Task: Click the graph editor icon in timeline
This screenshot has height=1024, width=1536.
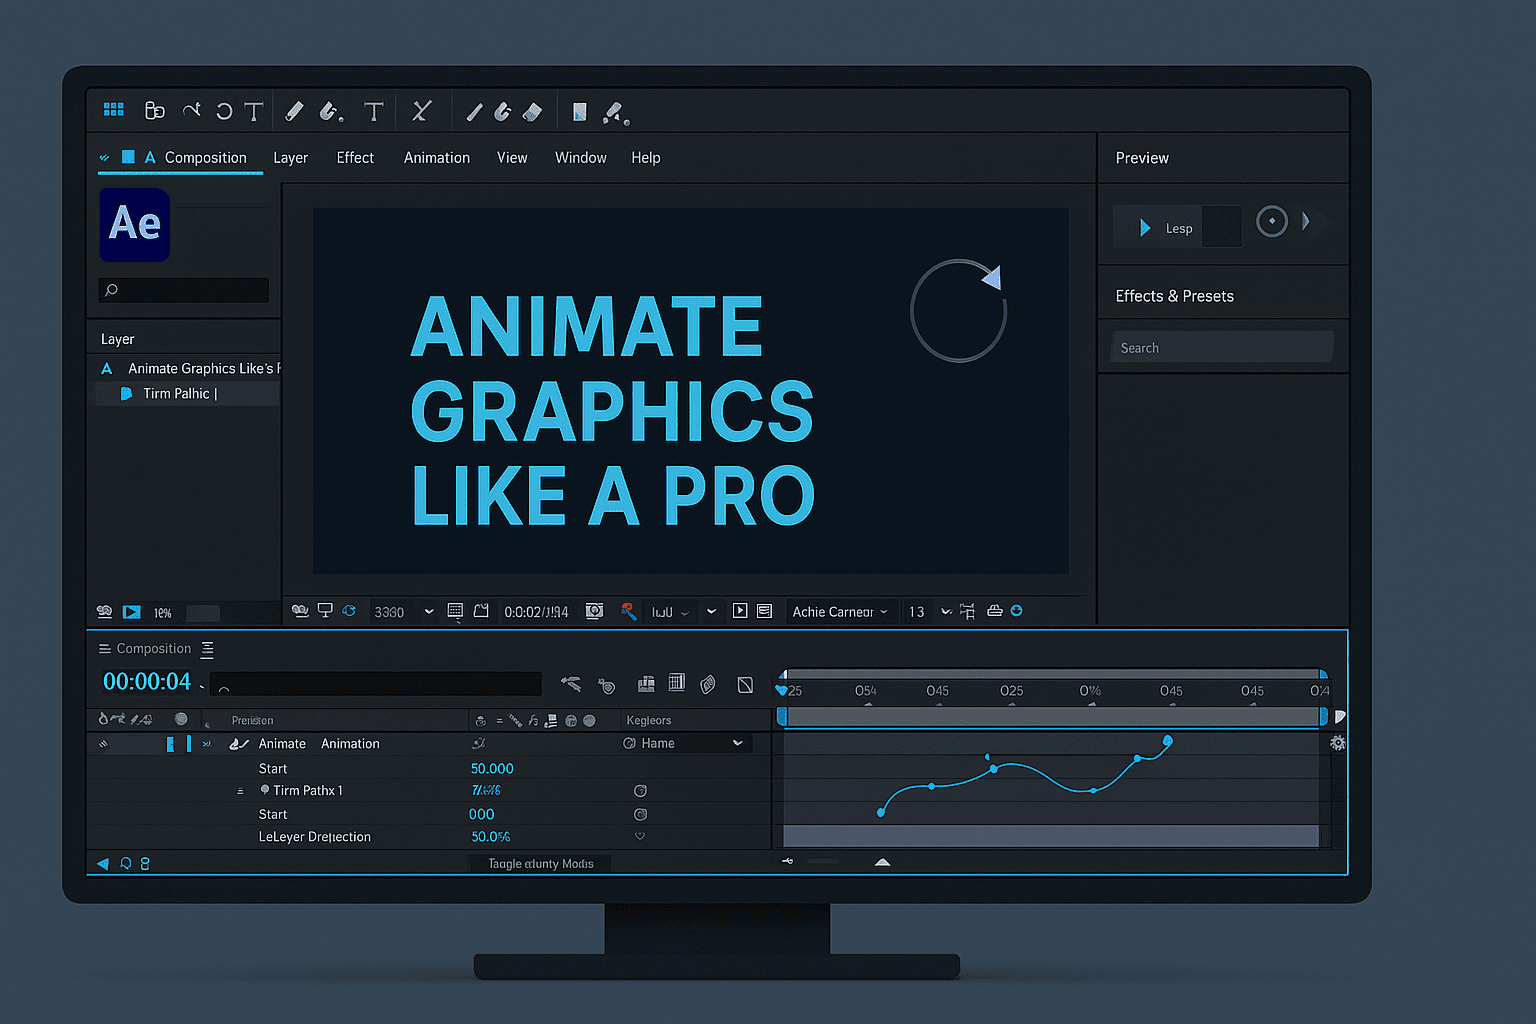Action: (x=745, y=684)
